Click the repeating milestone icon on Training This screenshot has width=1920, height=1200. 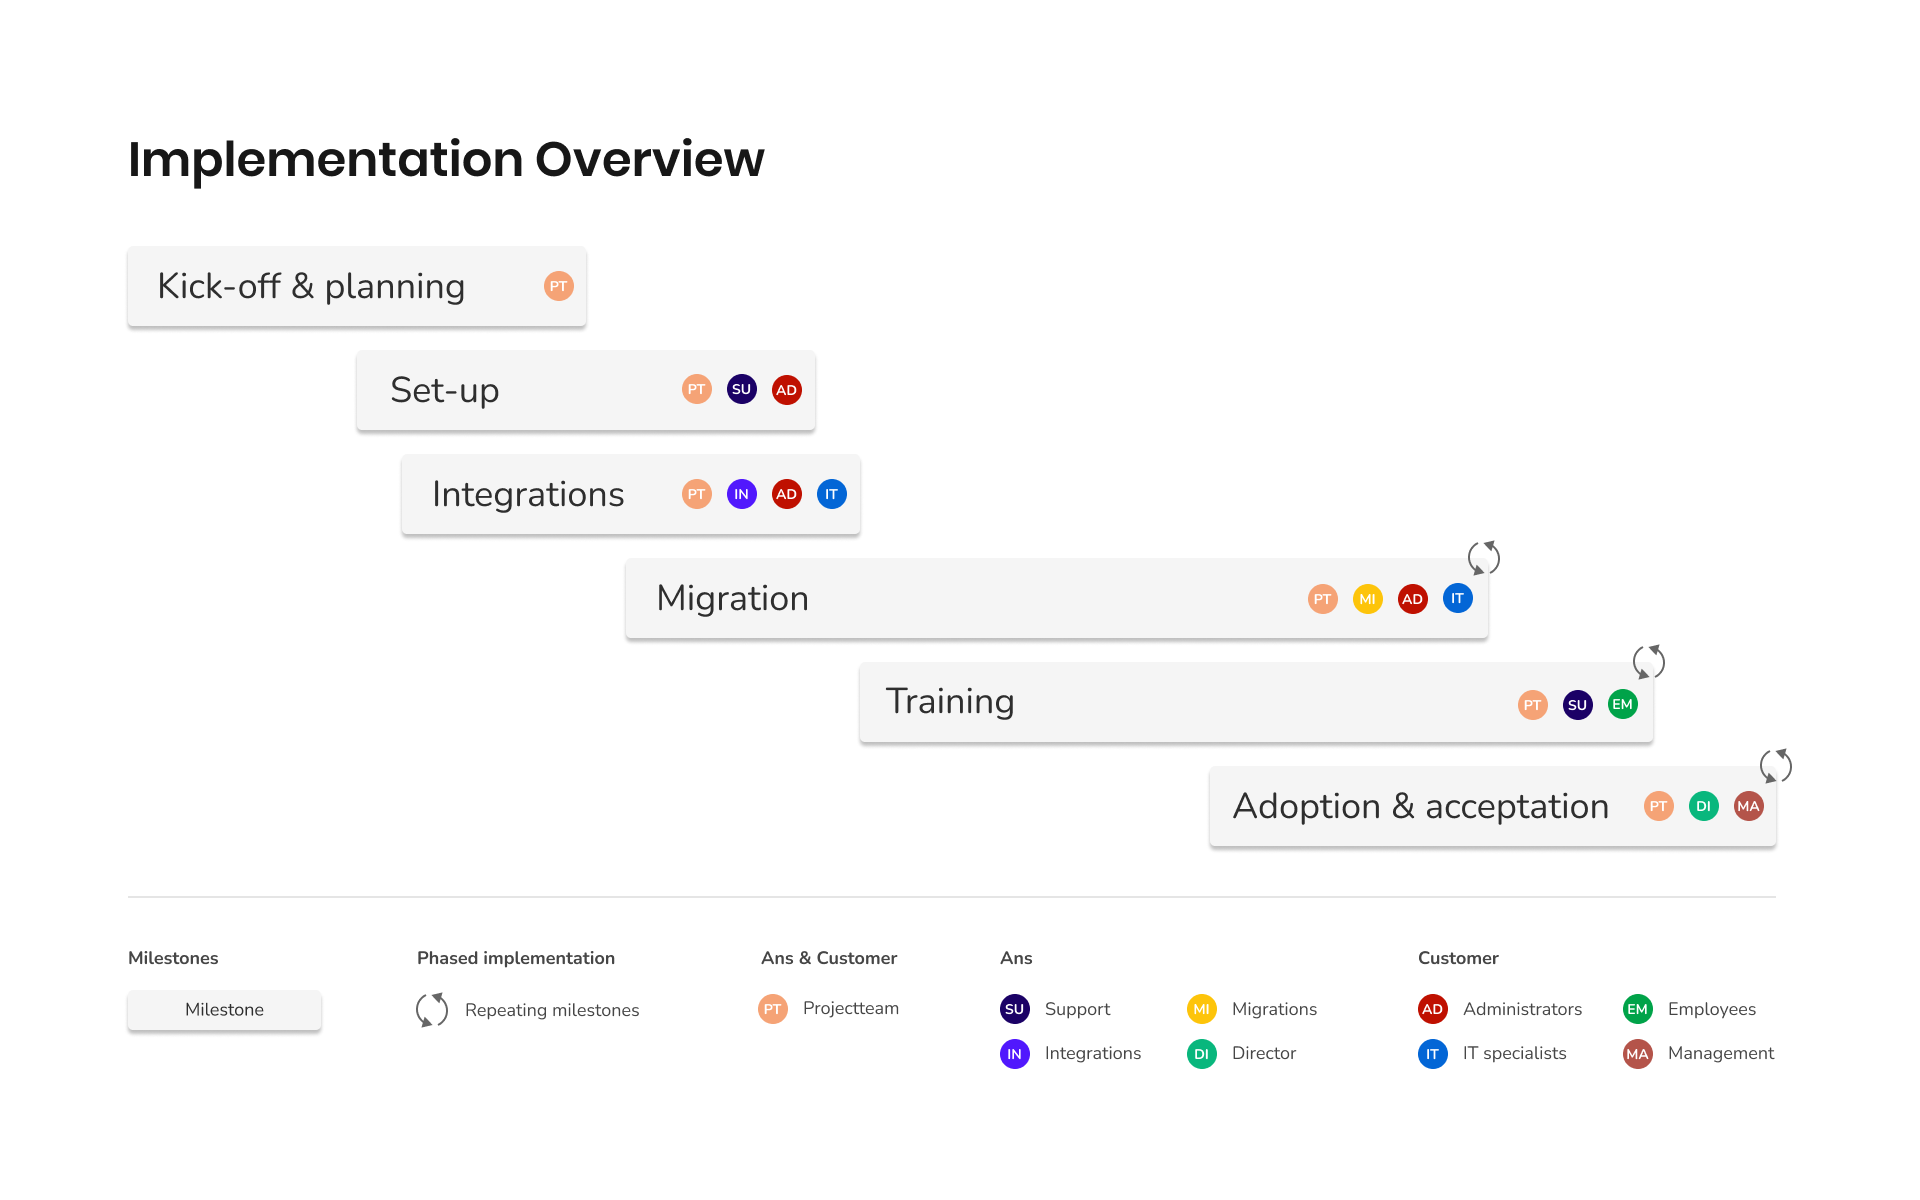1649,661
